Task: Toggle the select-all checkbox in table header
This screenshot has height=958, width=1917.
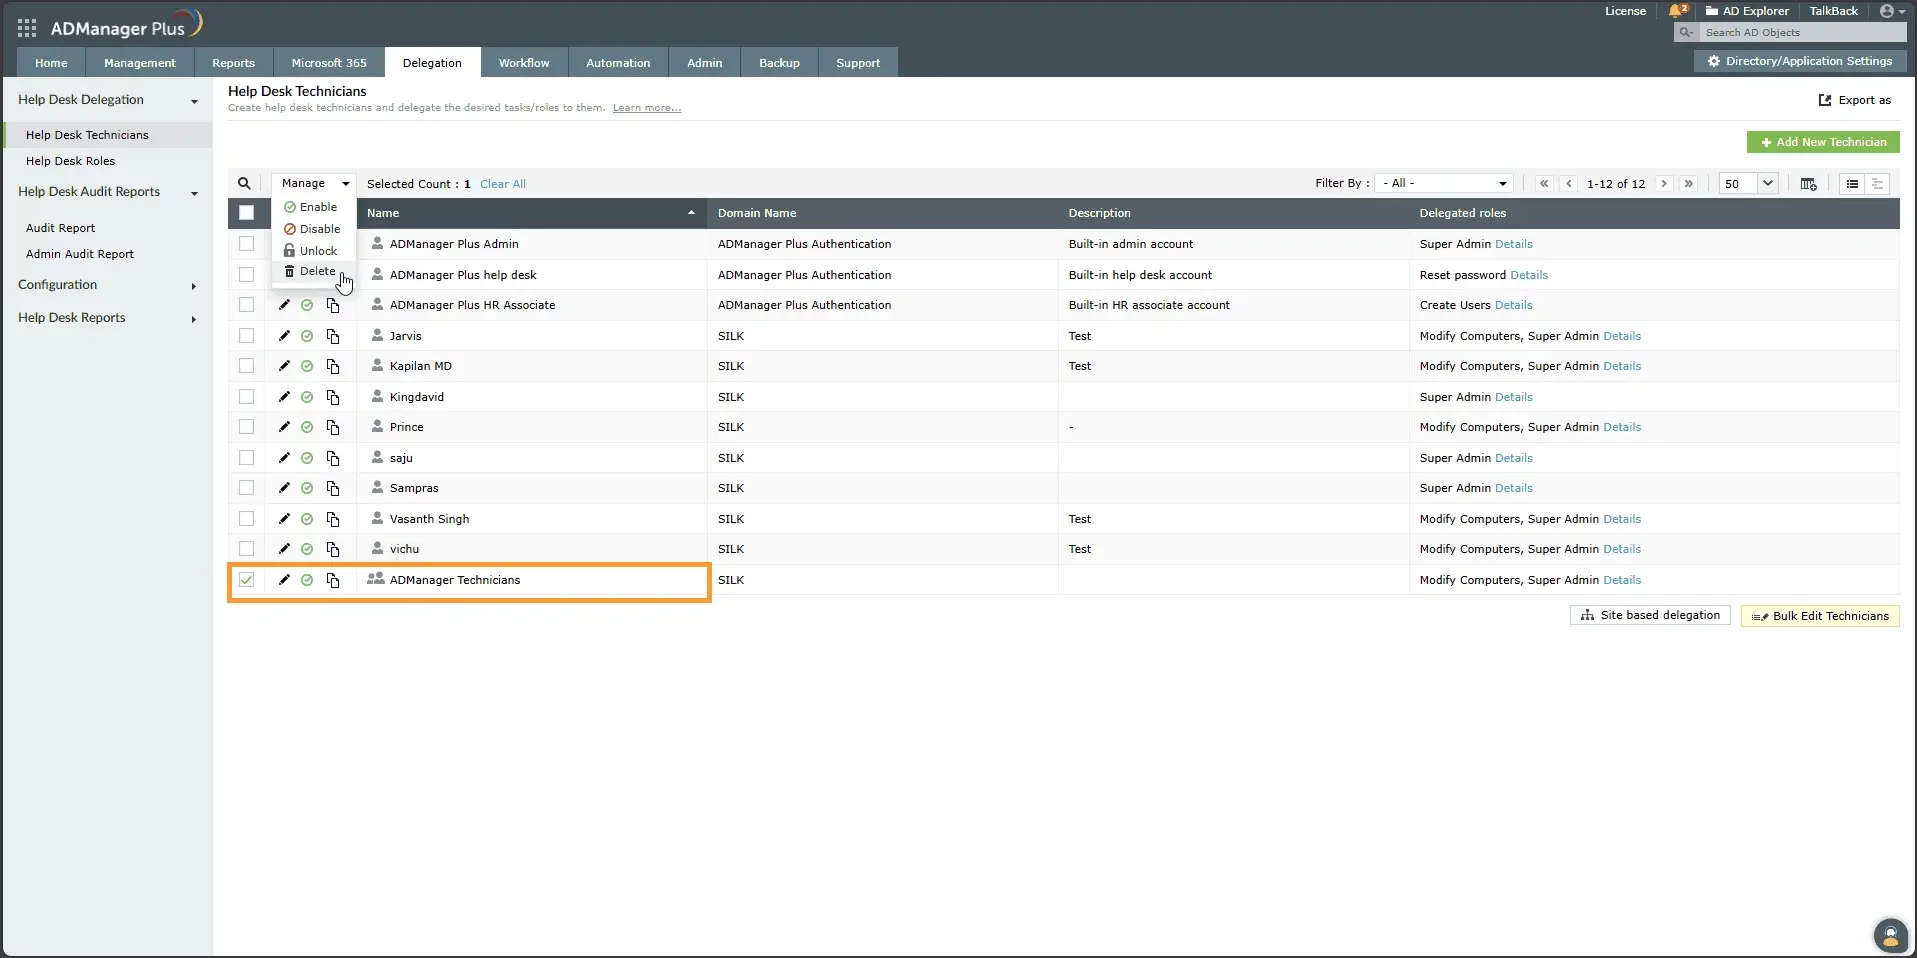Action: point(246,213)
